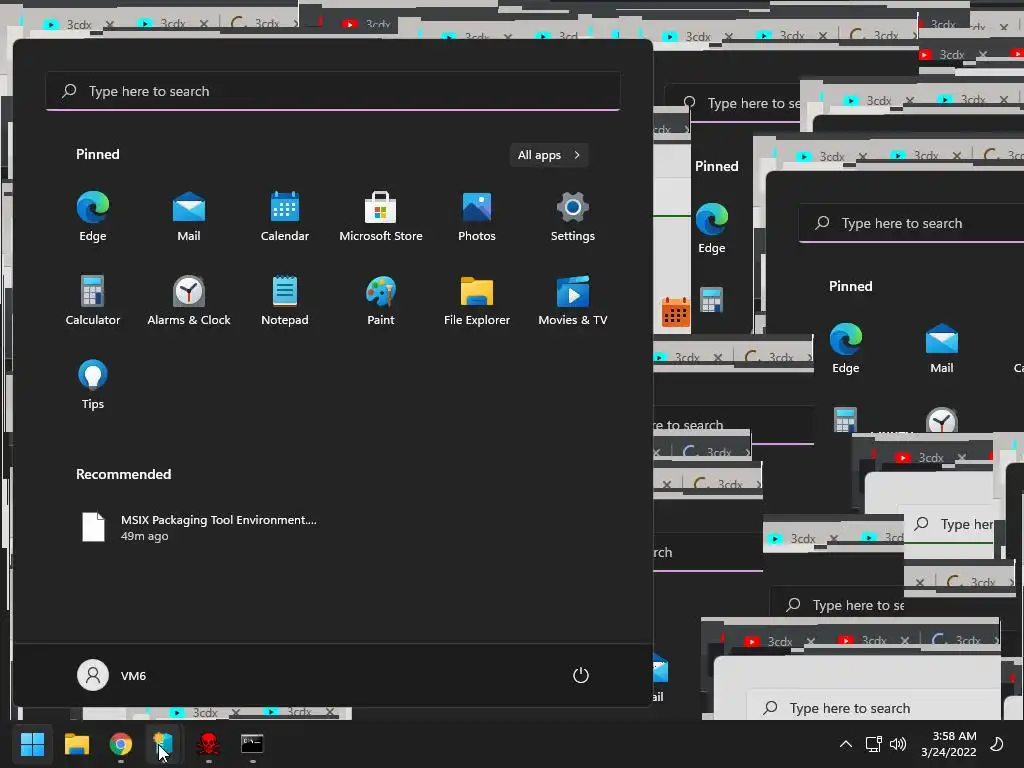Open File Explorer from the taskbar
The image size is (1024, 768).
pos(76,744)
